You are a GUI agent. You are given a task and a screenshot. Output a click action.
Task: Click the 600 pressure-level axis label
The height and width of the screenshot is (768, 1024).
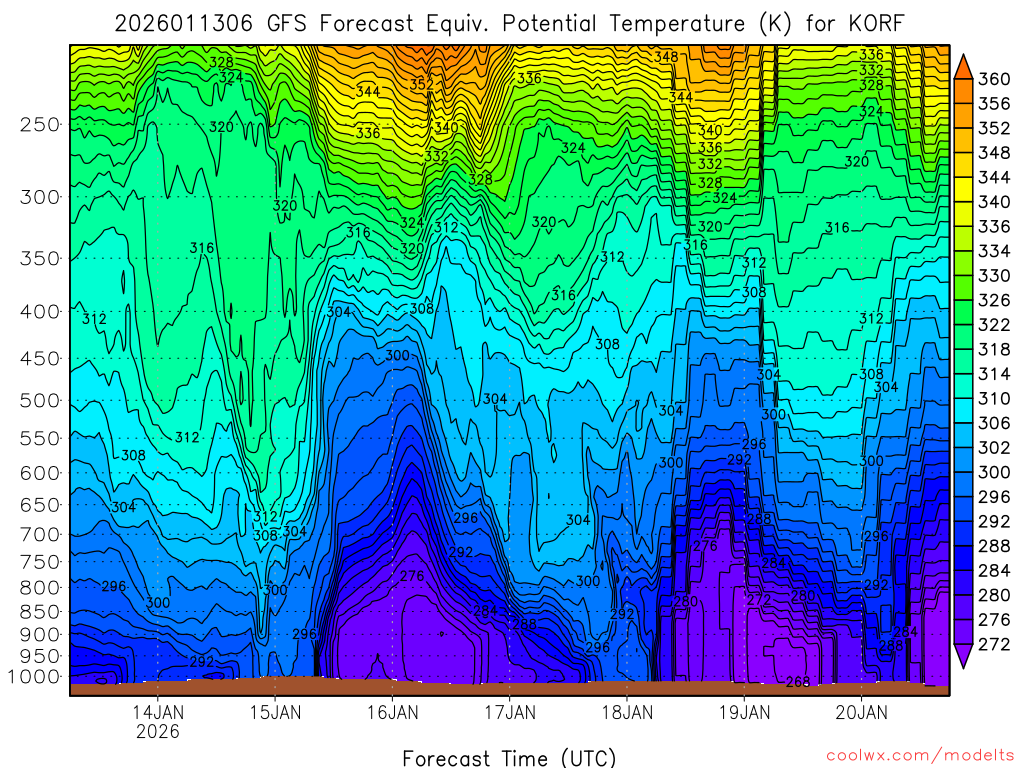tap(40, 473)
